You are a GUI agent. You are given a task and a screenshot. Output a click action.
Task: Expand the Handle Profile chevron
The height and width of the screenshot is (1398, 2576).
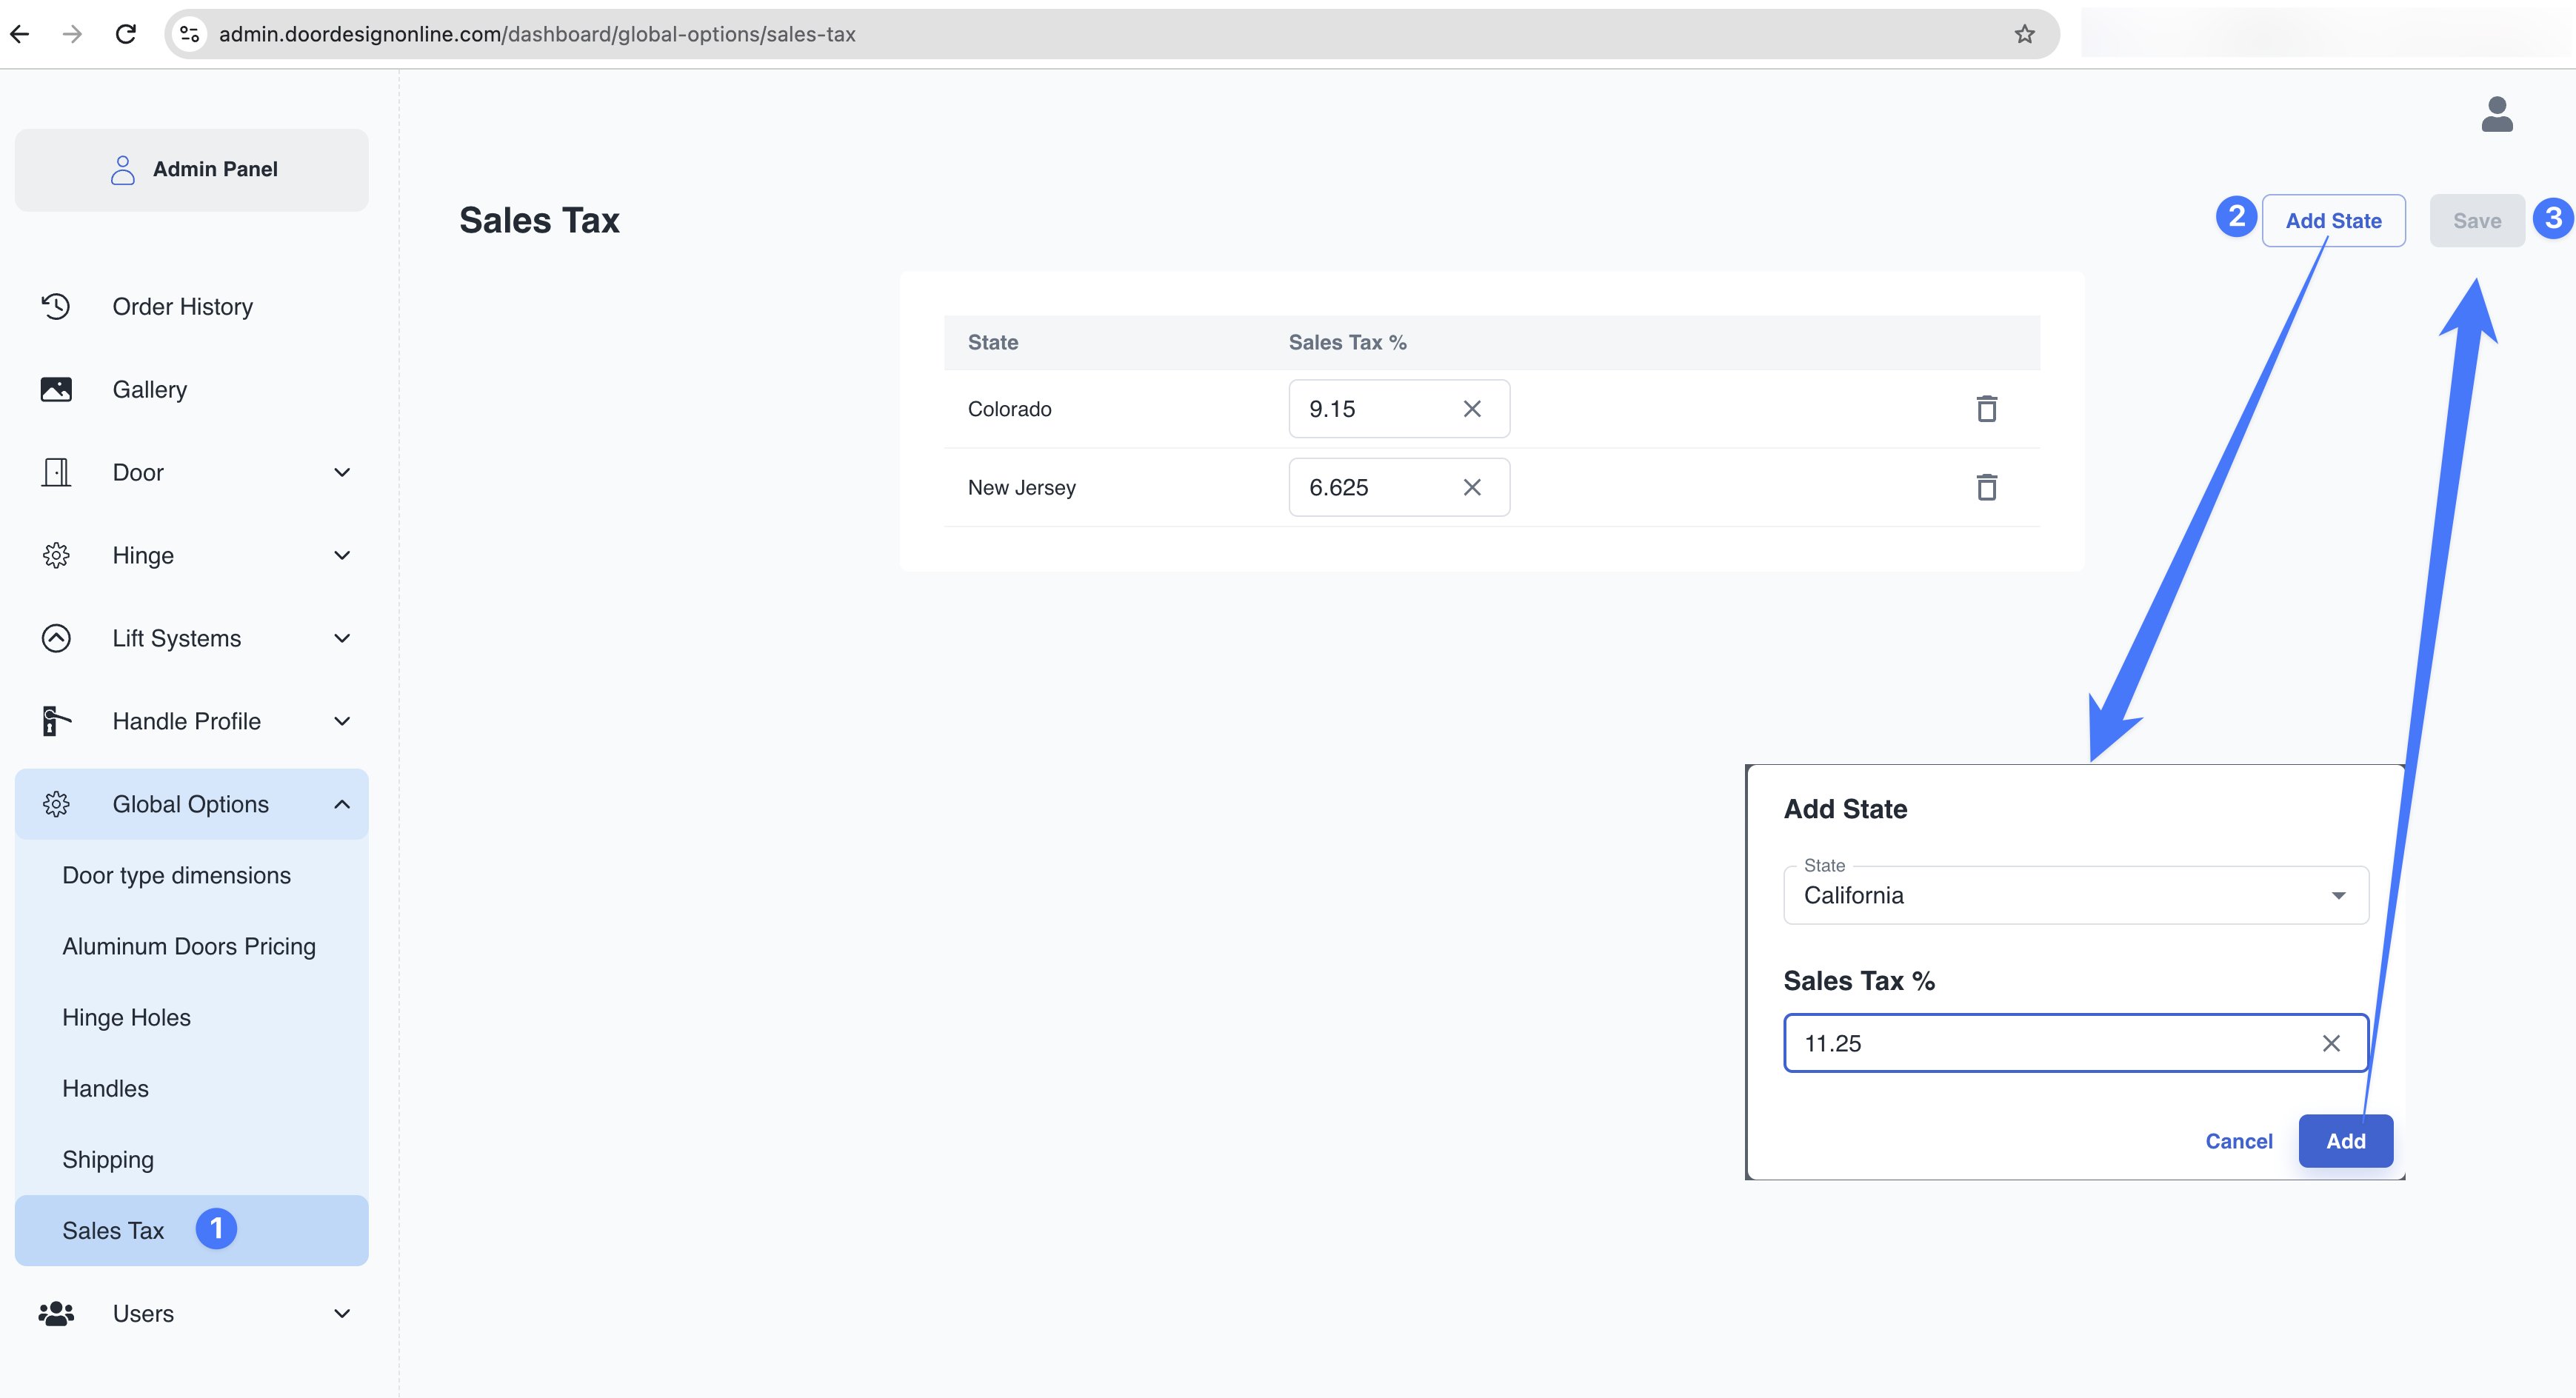tap(342, 721)
